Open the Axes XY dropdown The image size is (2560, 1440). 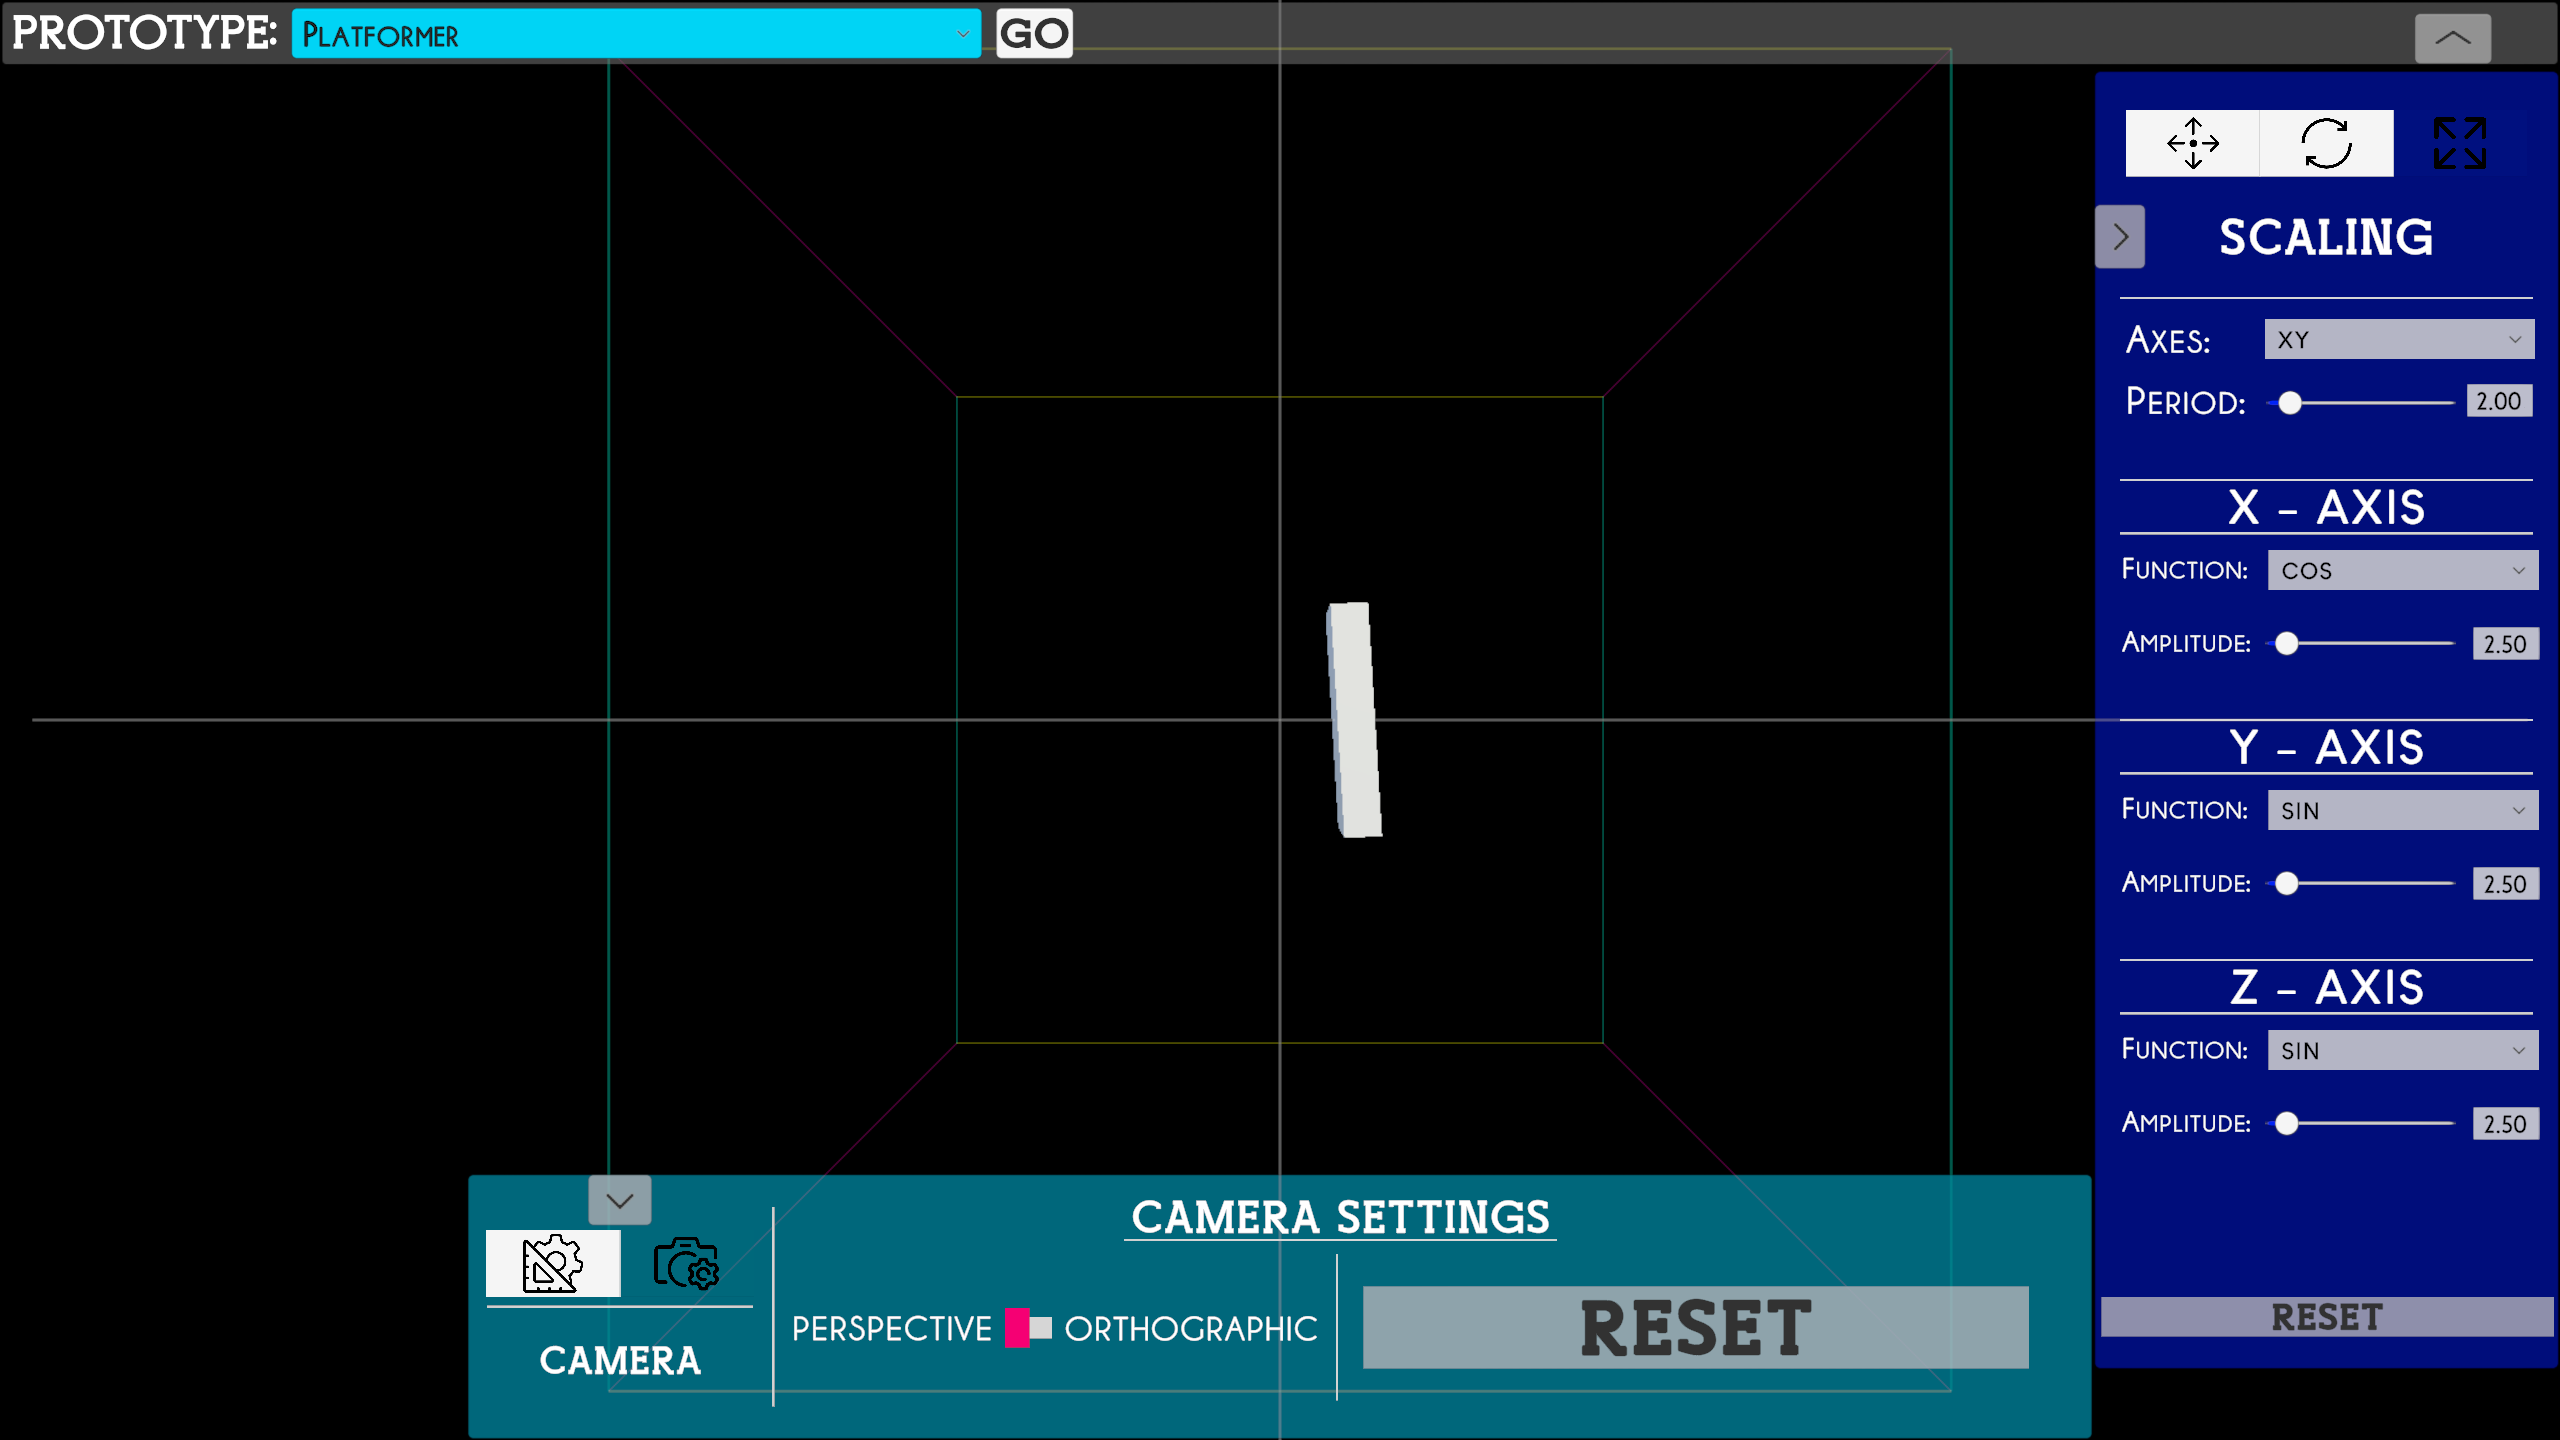coord(2398,340)
